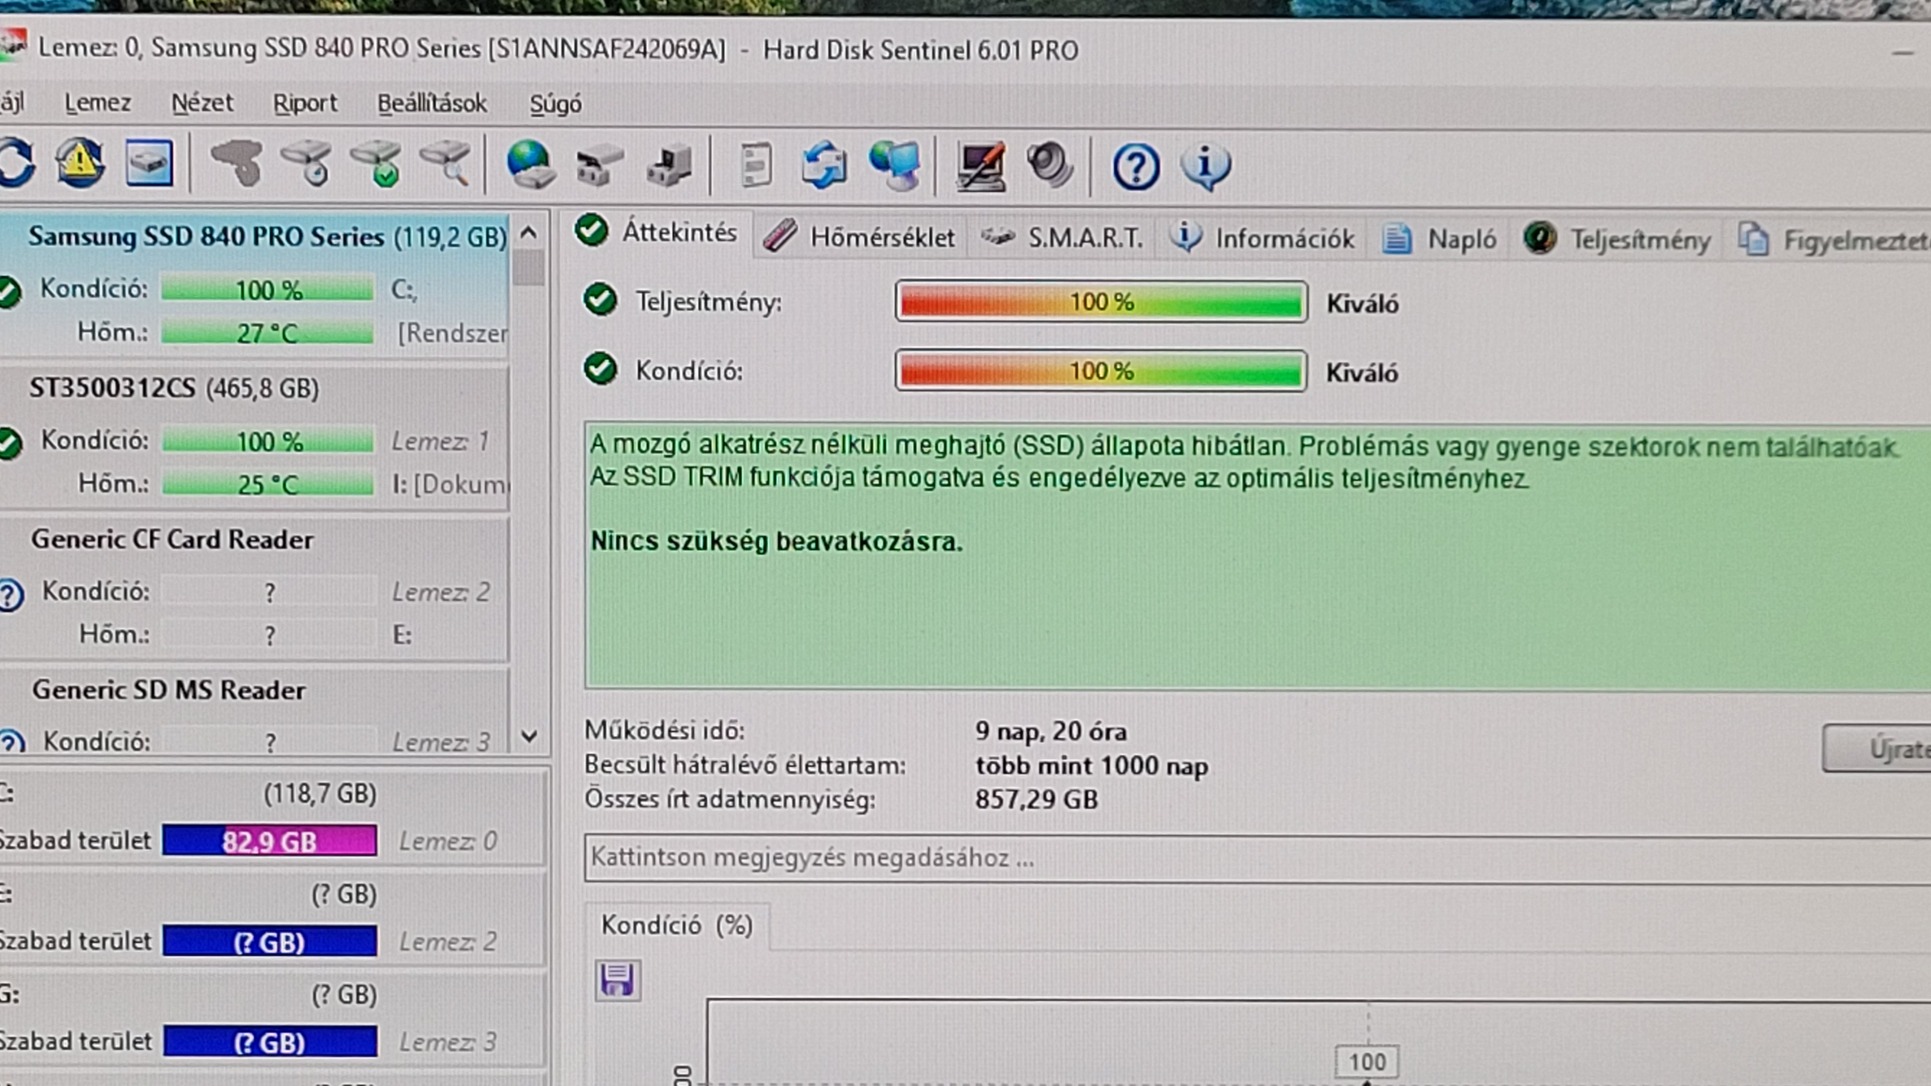Open help via blue question mark icon

(x=1135, y=166)
